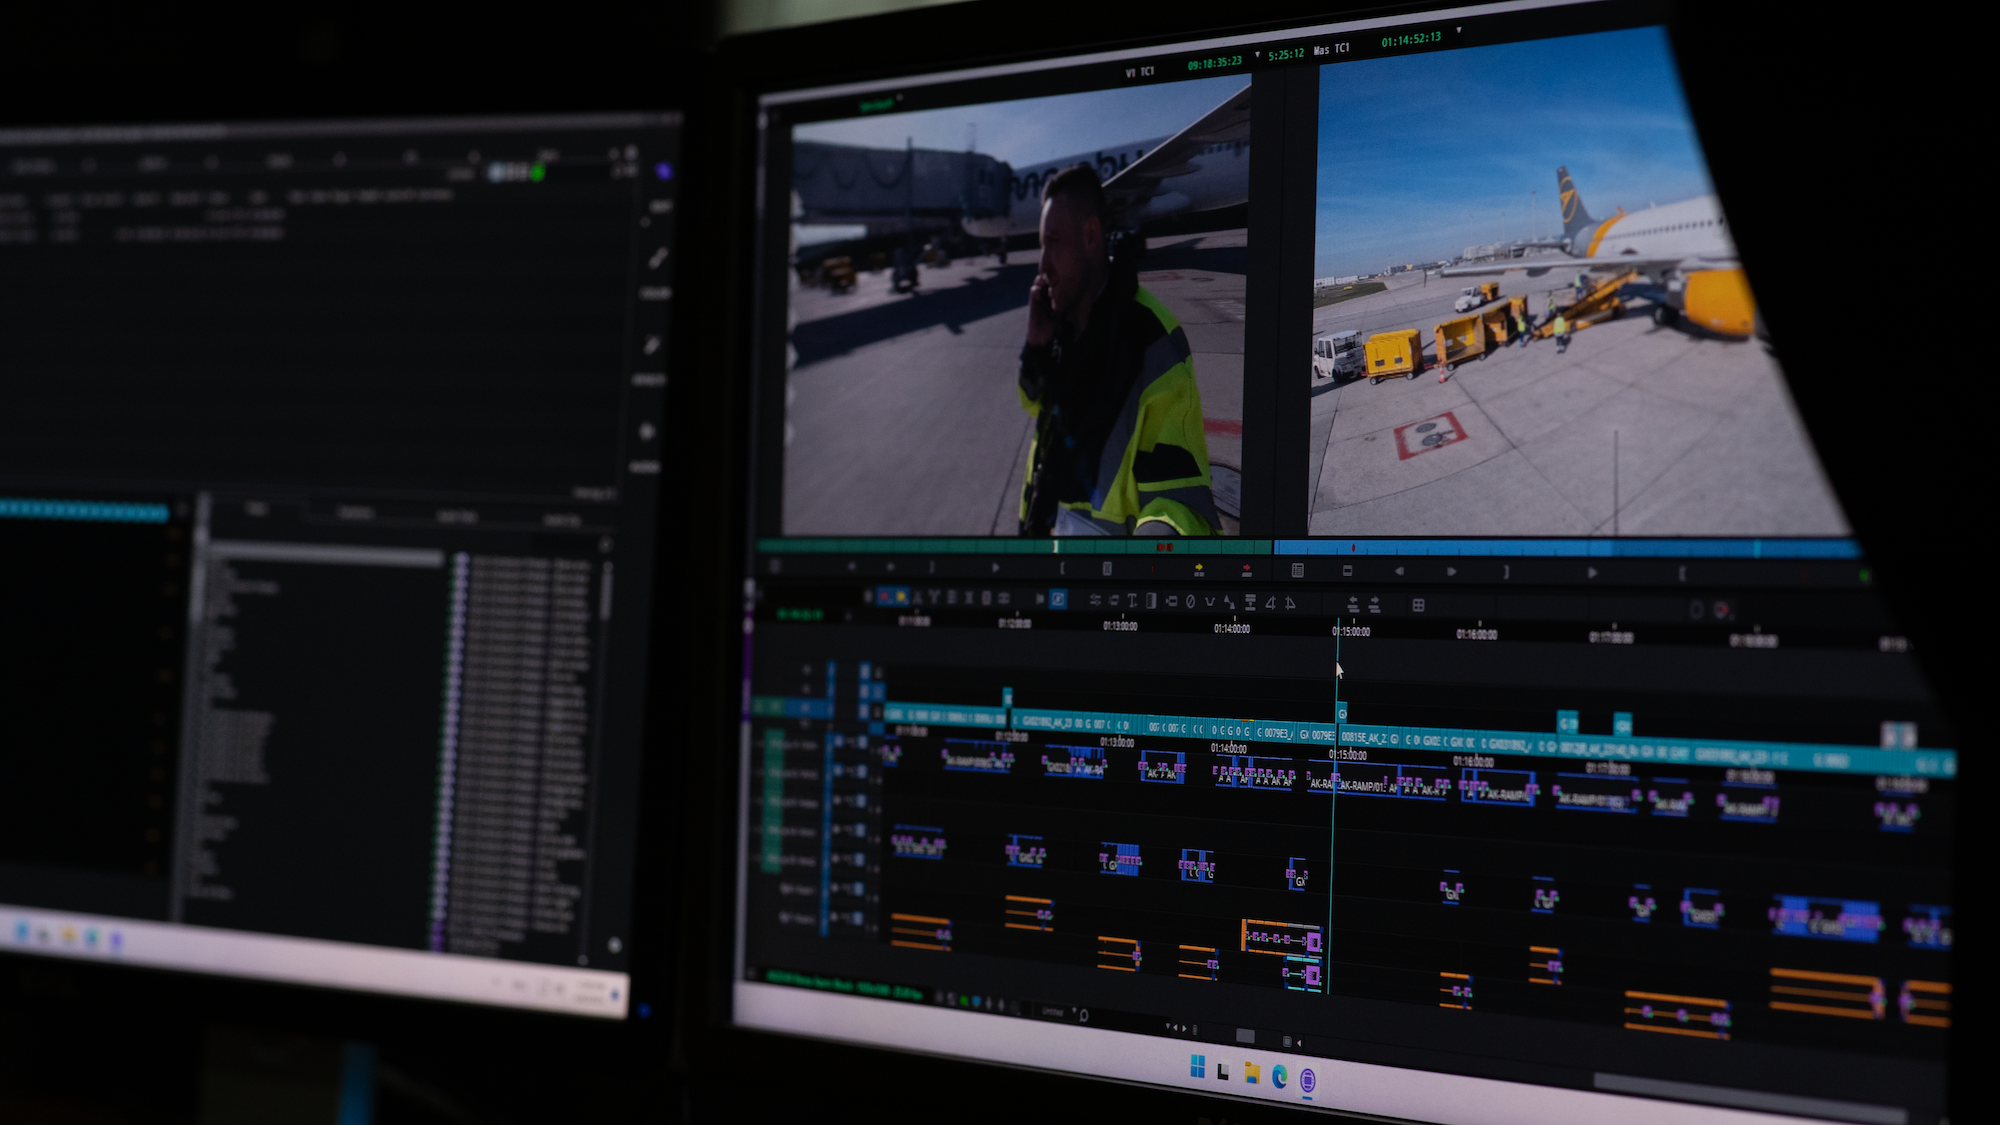This screenshot has width=2000, height=1125.
Task: Select the Overwrite (red arrow) edit icon
Action: 1246,568
